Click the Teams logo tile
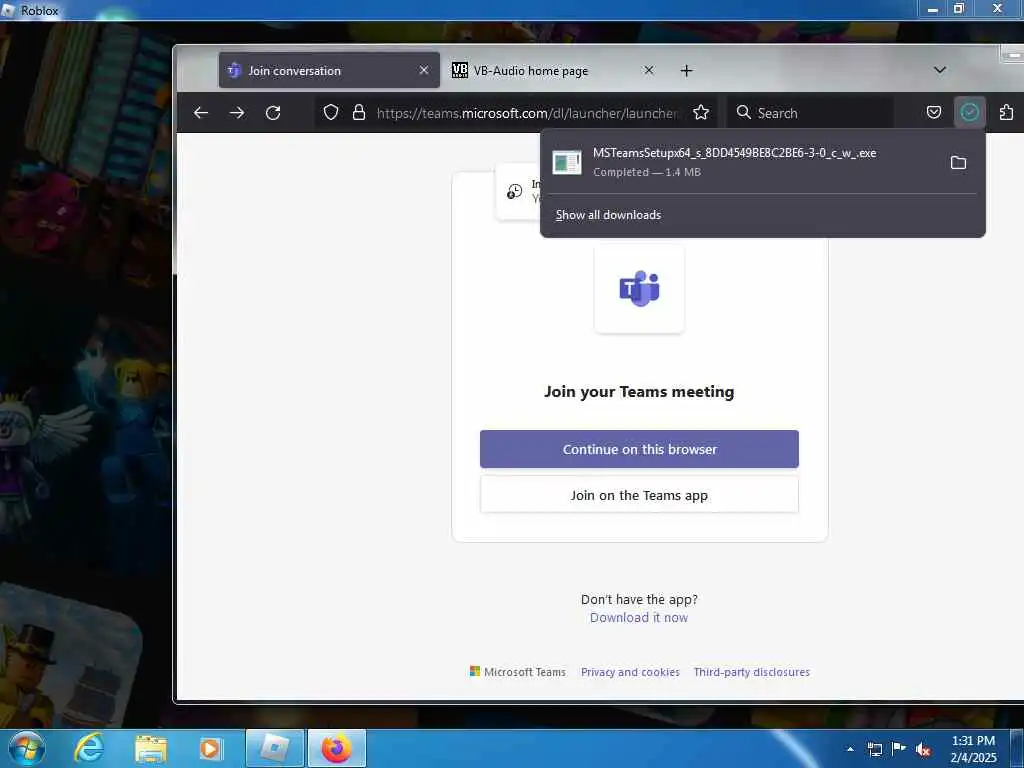The height and width of the screenshot is (768, 1024). tap(639, 289)
